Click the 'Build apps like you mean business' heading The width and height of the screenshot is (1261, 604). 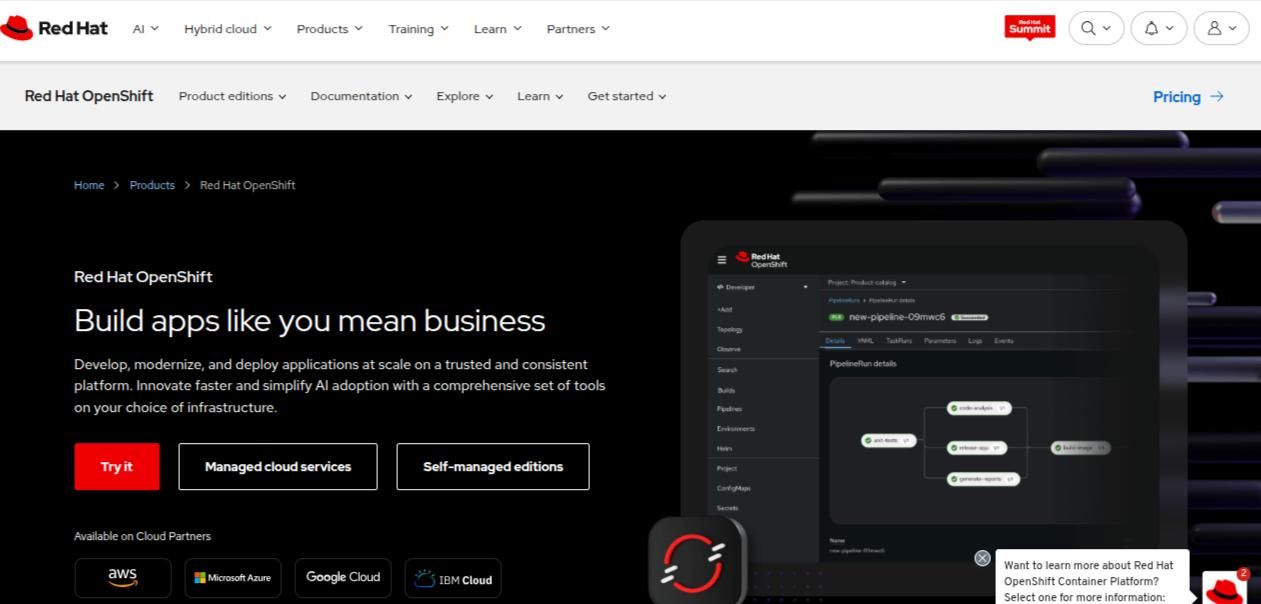(310, 321)
